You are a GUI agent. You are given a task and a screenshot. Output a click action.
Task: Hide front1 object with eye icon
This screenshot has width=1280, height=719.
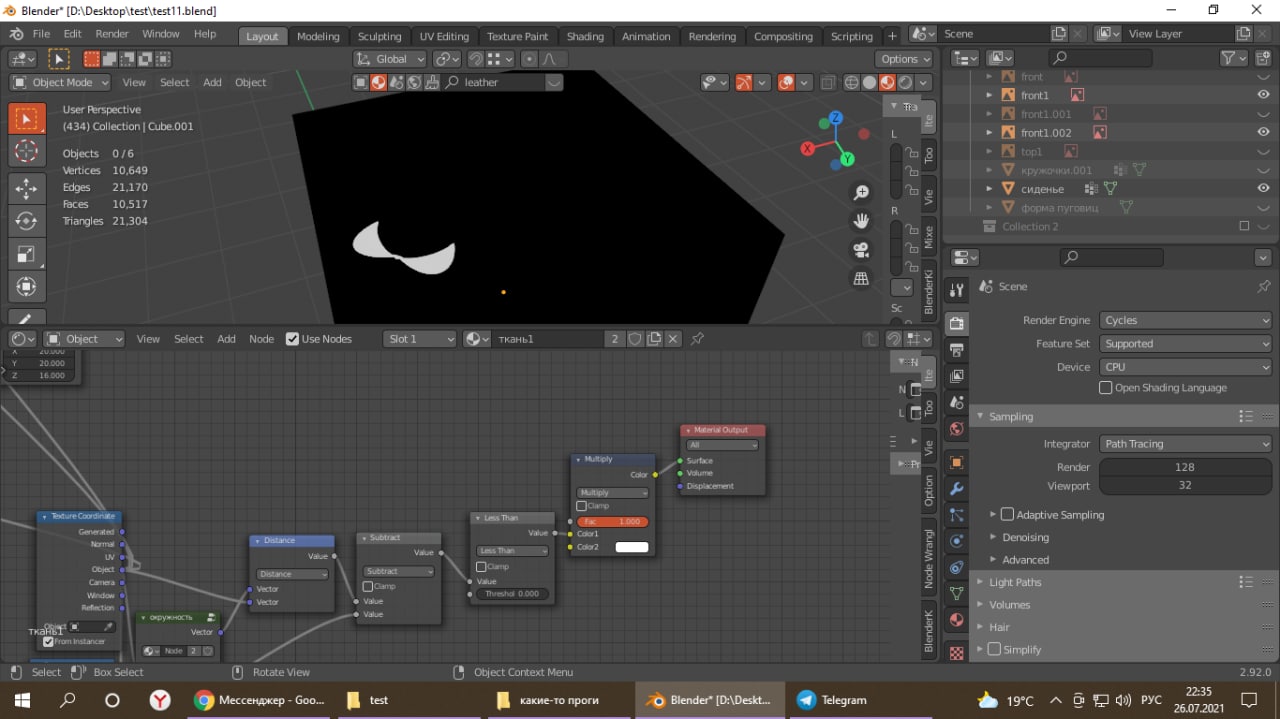(1263, 95)
